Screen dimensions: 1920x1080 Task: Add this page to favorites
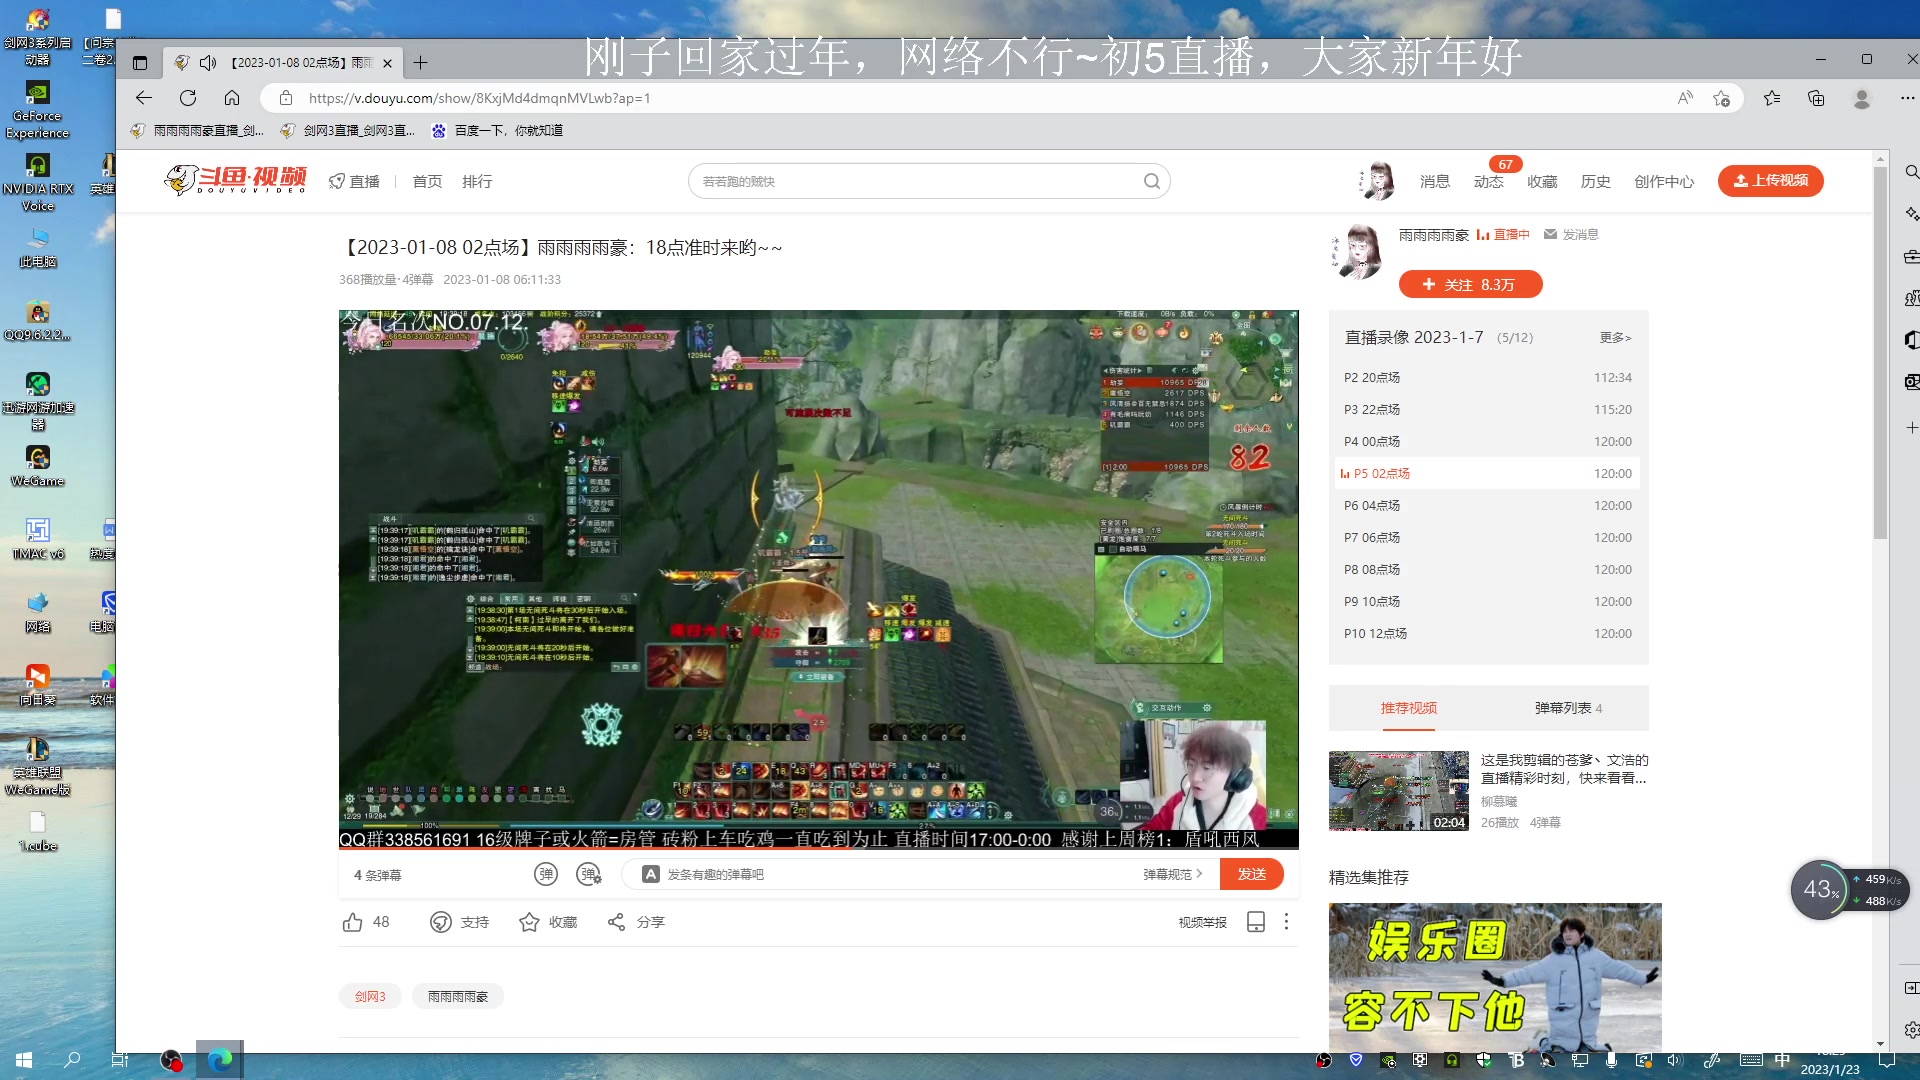1721,98
